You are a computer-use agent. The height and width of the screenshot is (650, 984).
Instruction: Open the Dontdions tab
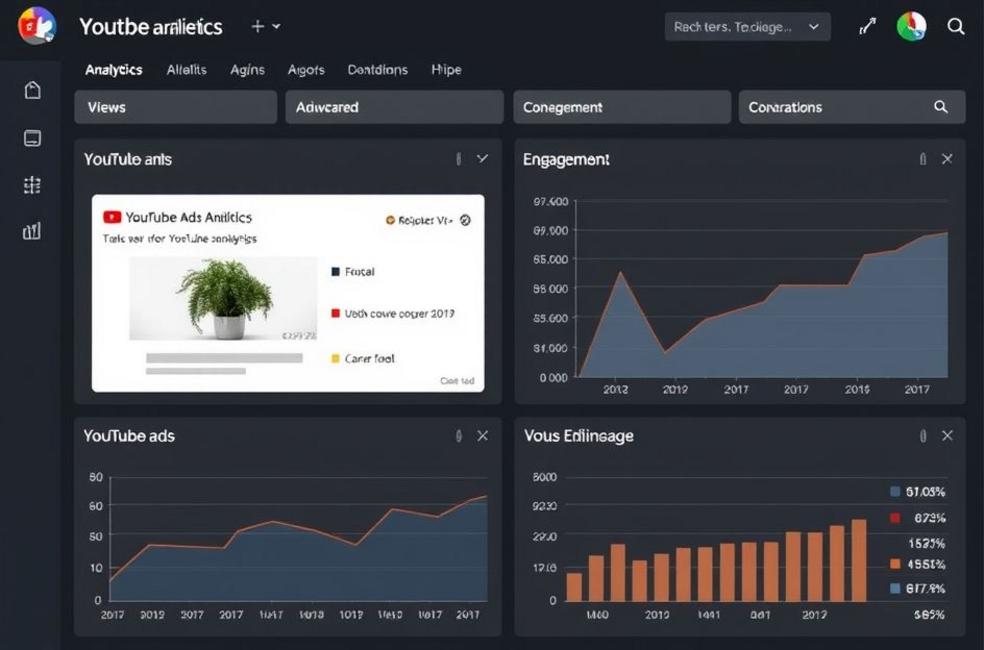[x=377, y=70]
